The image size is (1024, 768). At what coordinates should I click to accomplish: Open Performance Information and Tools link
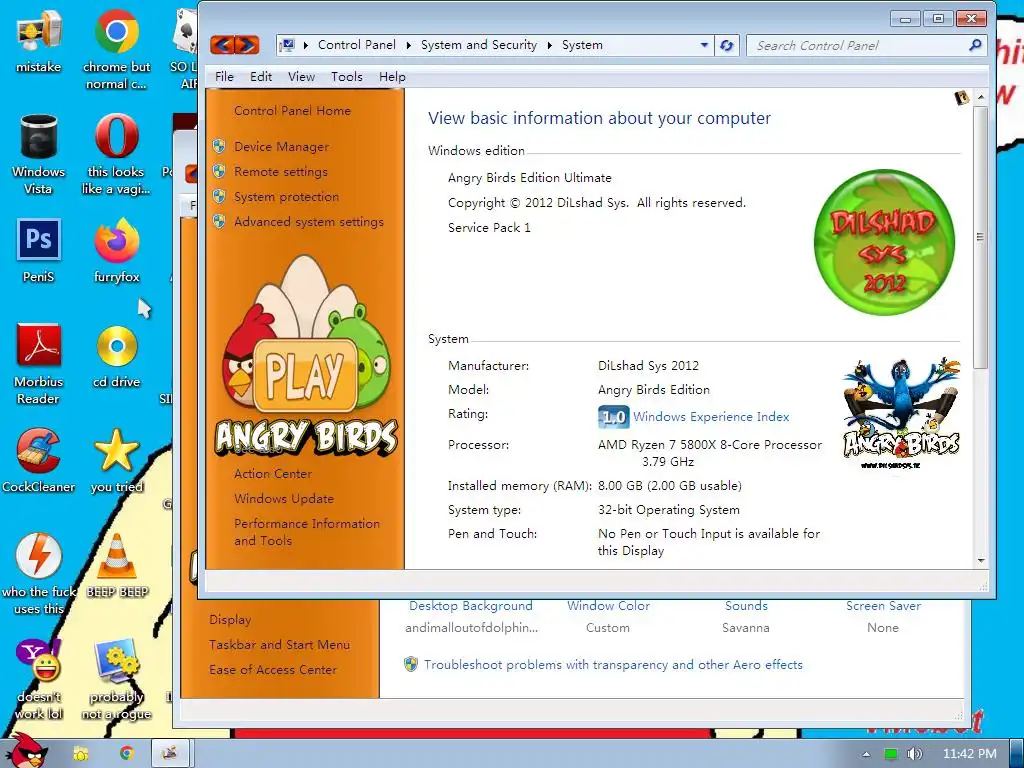[x=307, y=532]
